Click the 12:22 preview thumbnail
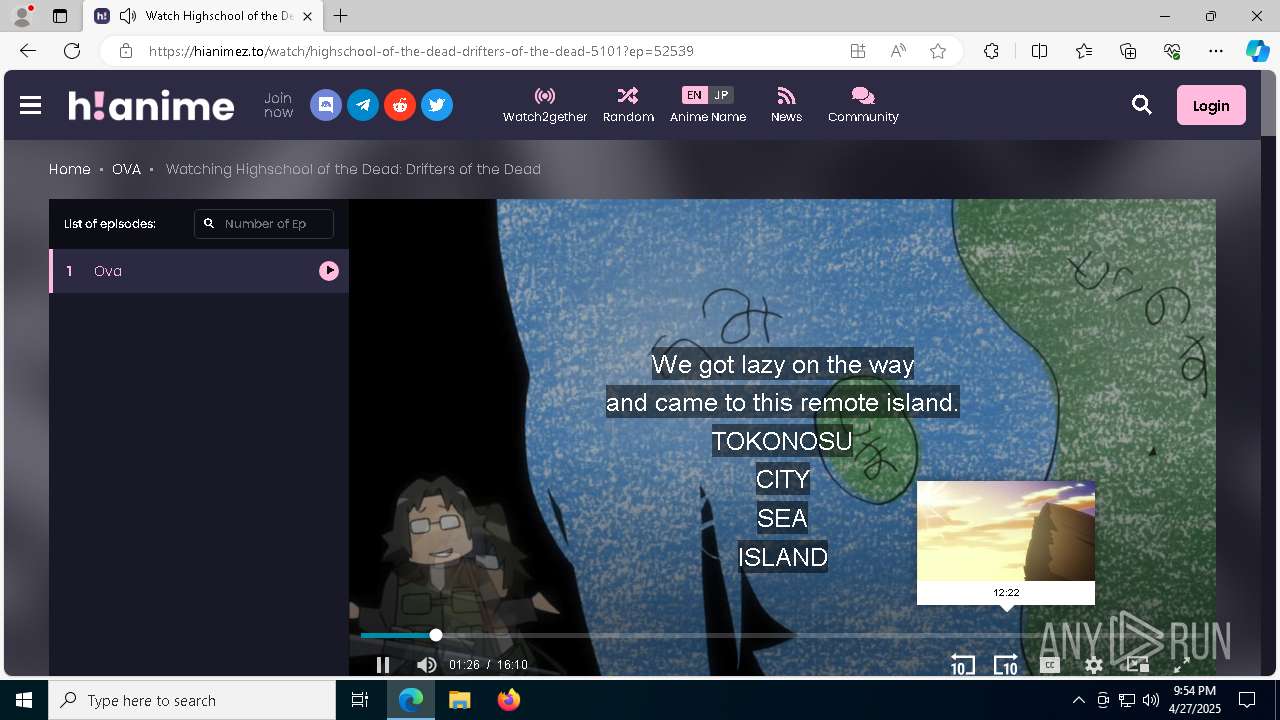The height and width of the screenshot is (720, 1280). click(x=1006, y=531)
